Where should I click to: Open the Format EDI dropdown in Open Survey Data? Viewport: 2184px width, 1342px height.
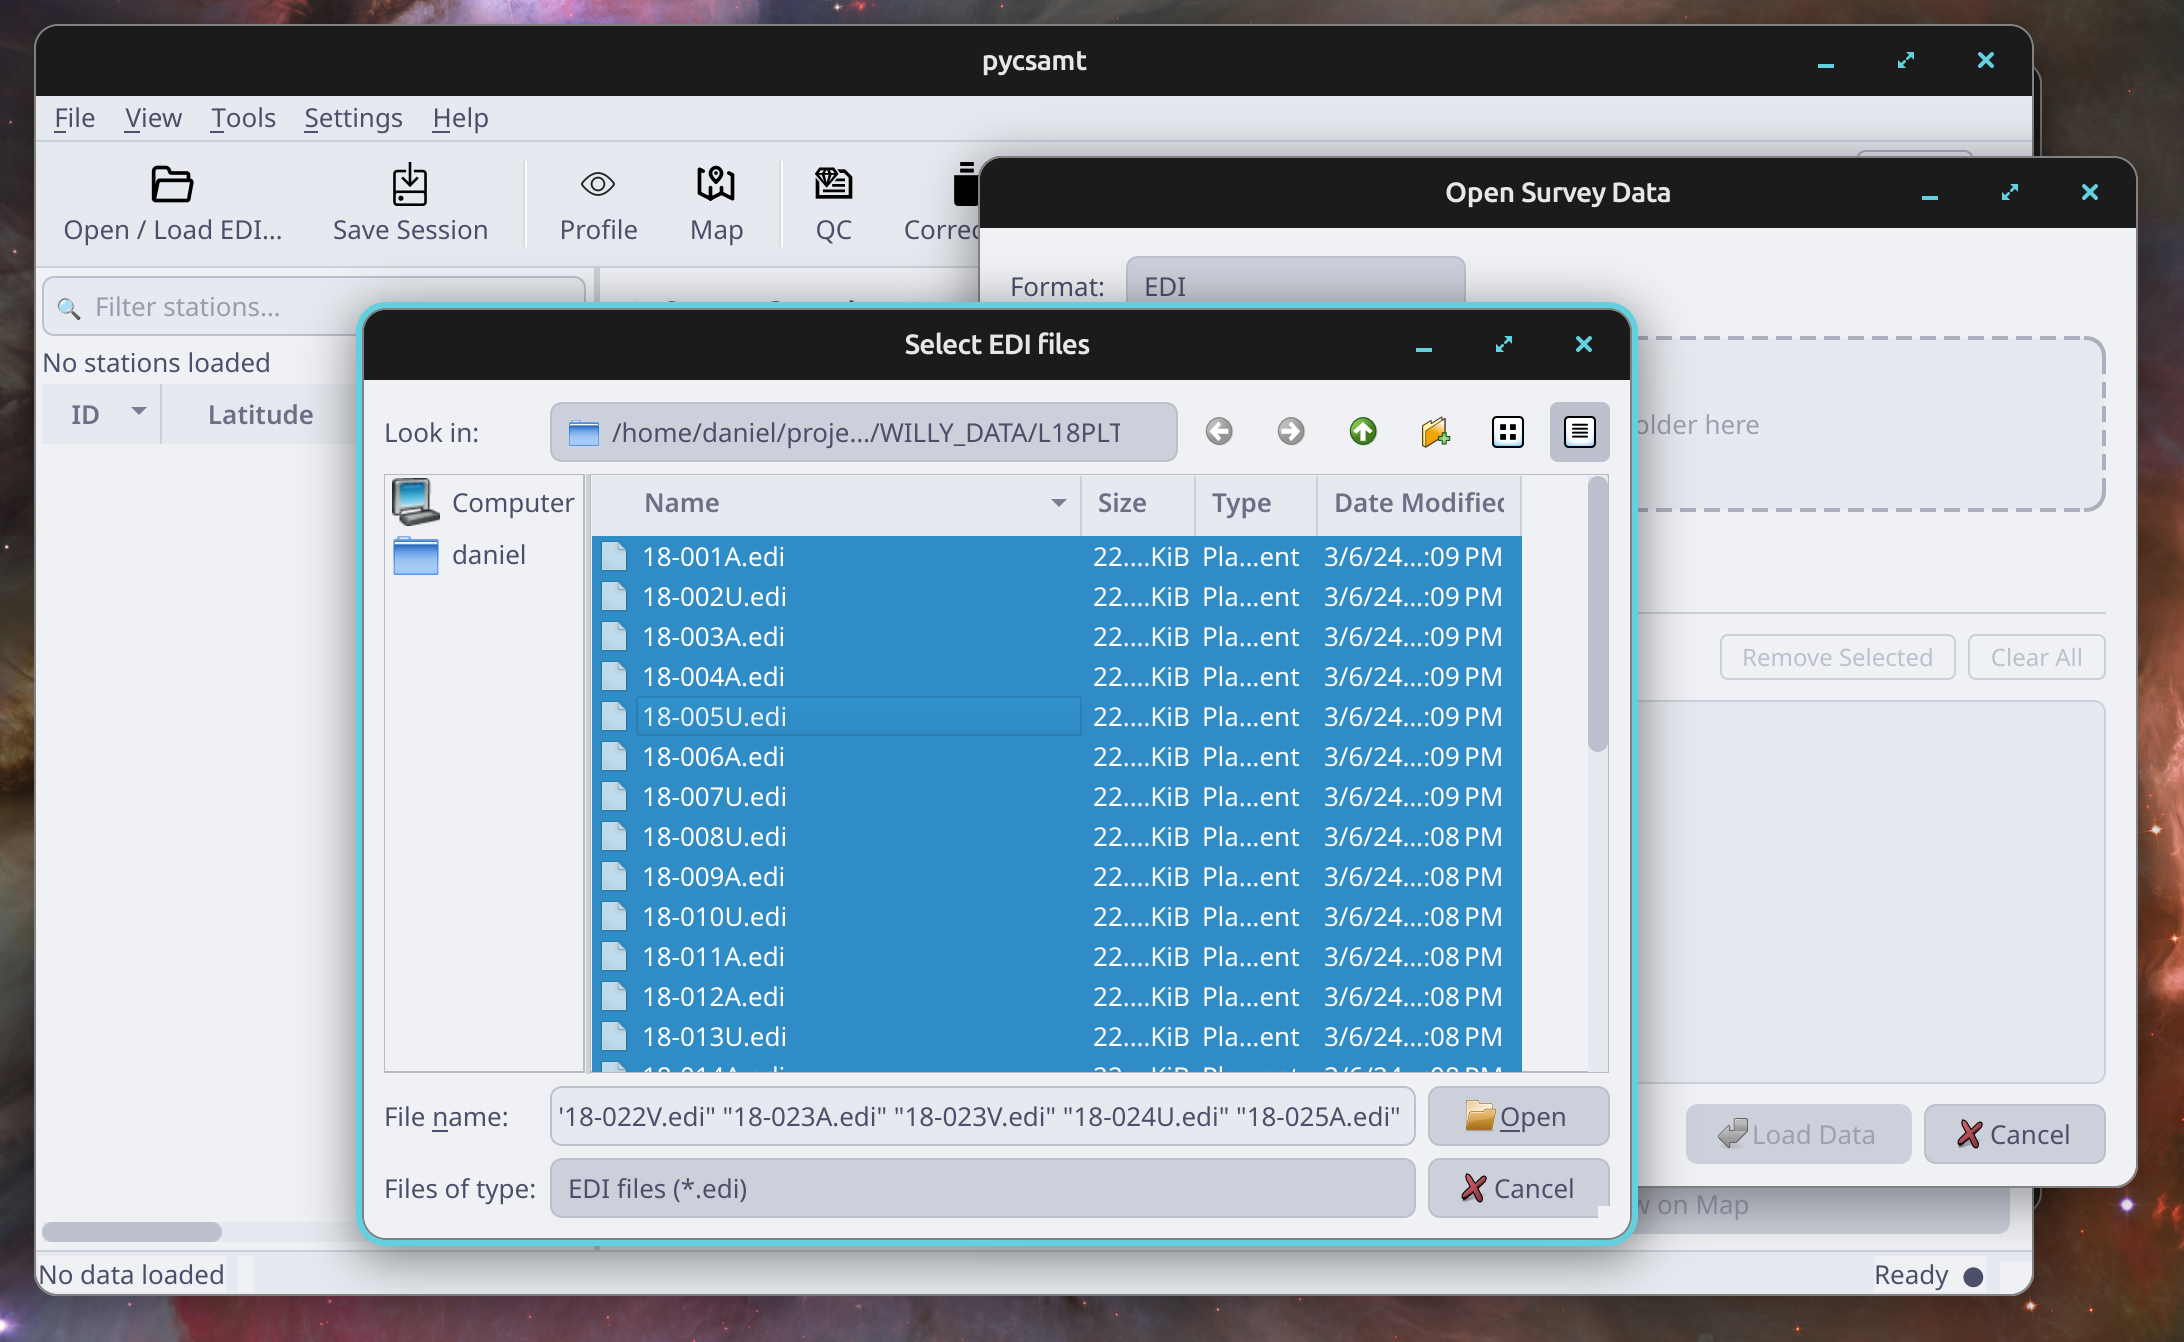point(1295,286)
